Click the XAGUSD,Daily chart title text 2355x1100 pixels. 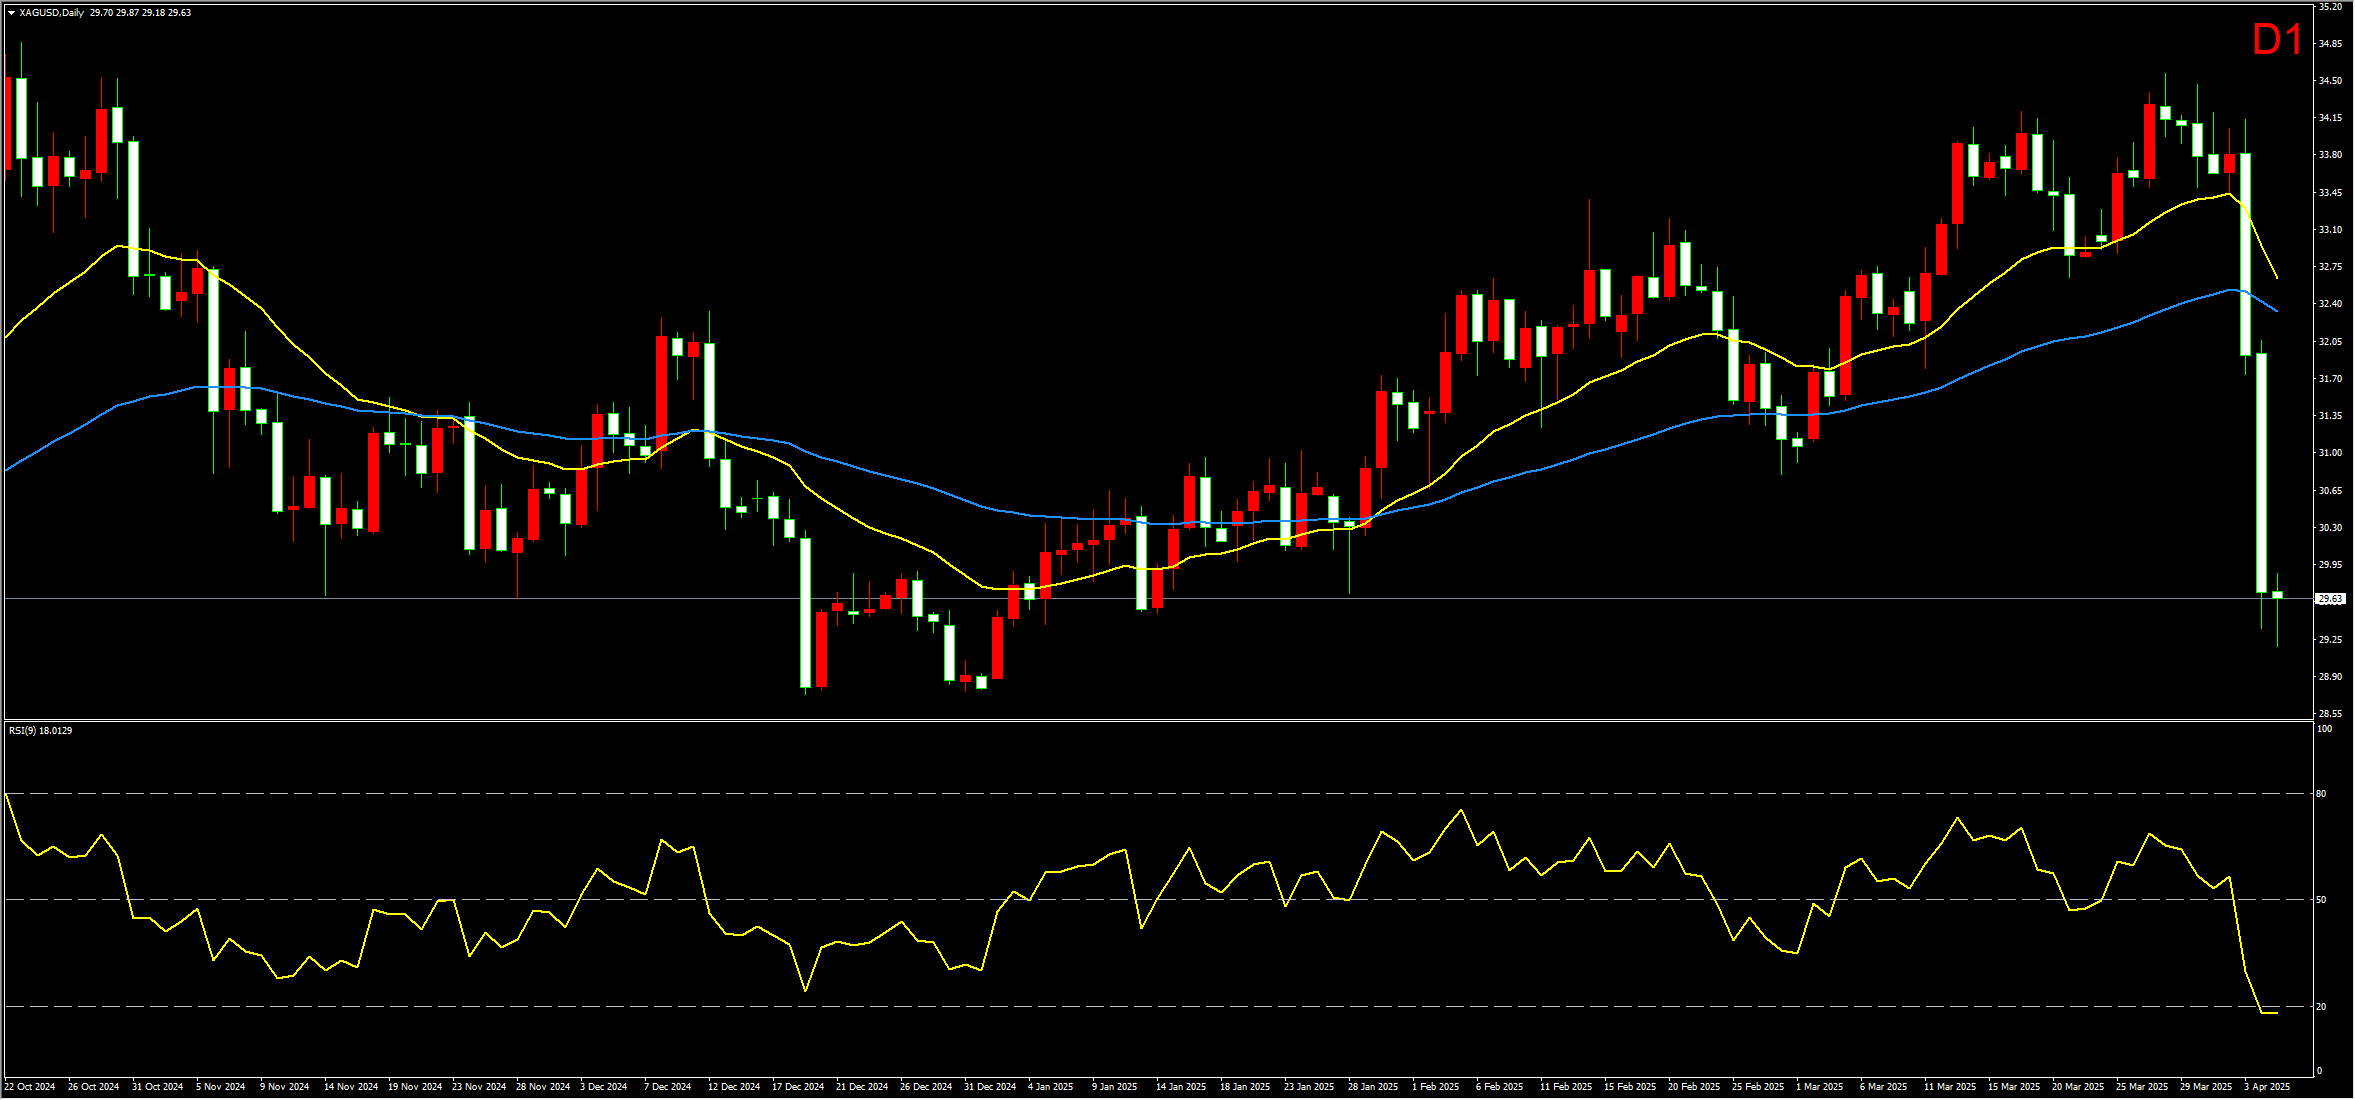(x=51, y=13)
